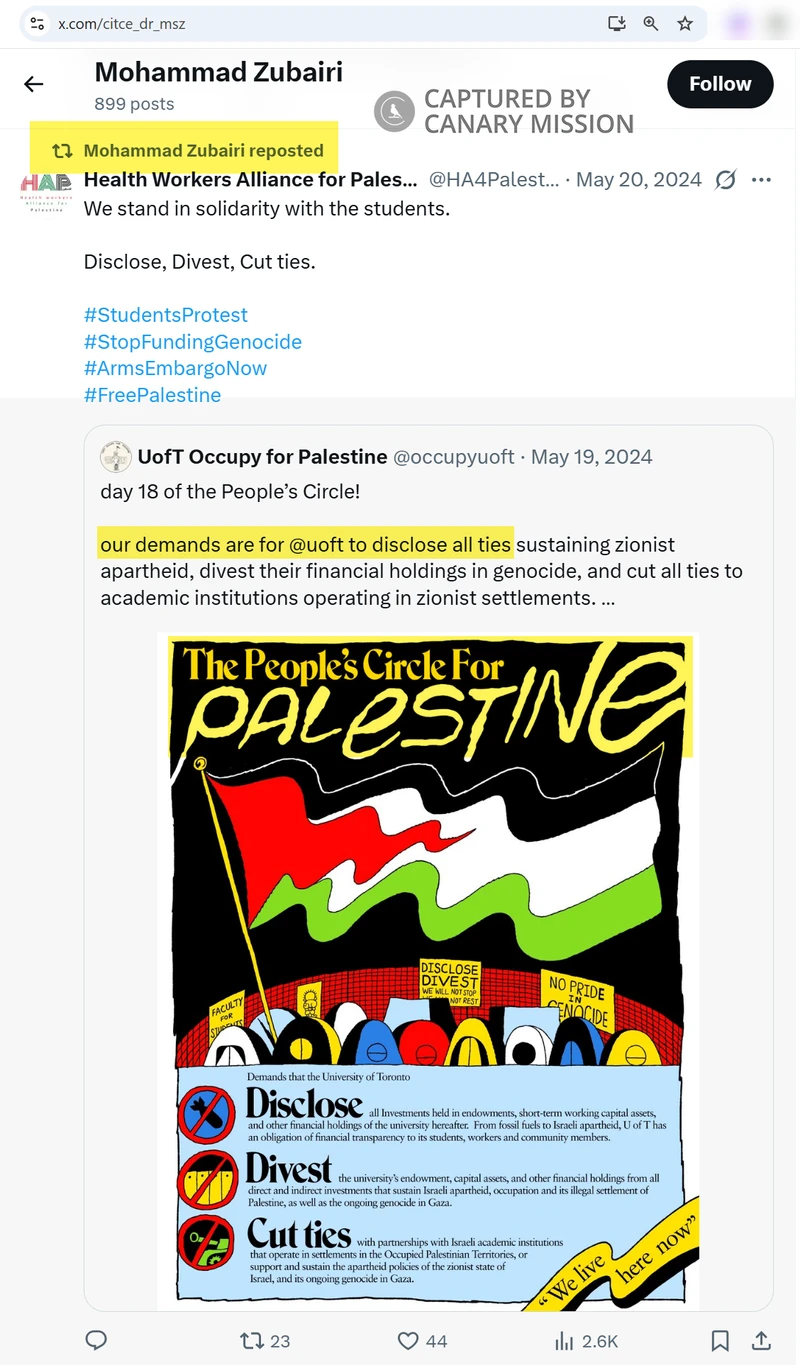800x1365 pixels.
Task: Share the post via share icon
Action: 761,1340
